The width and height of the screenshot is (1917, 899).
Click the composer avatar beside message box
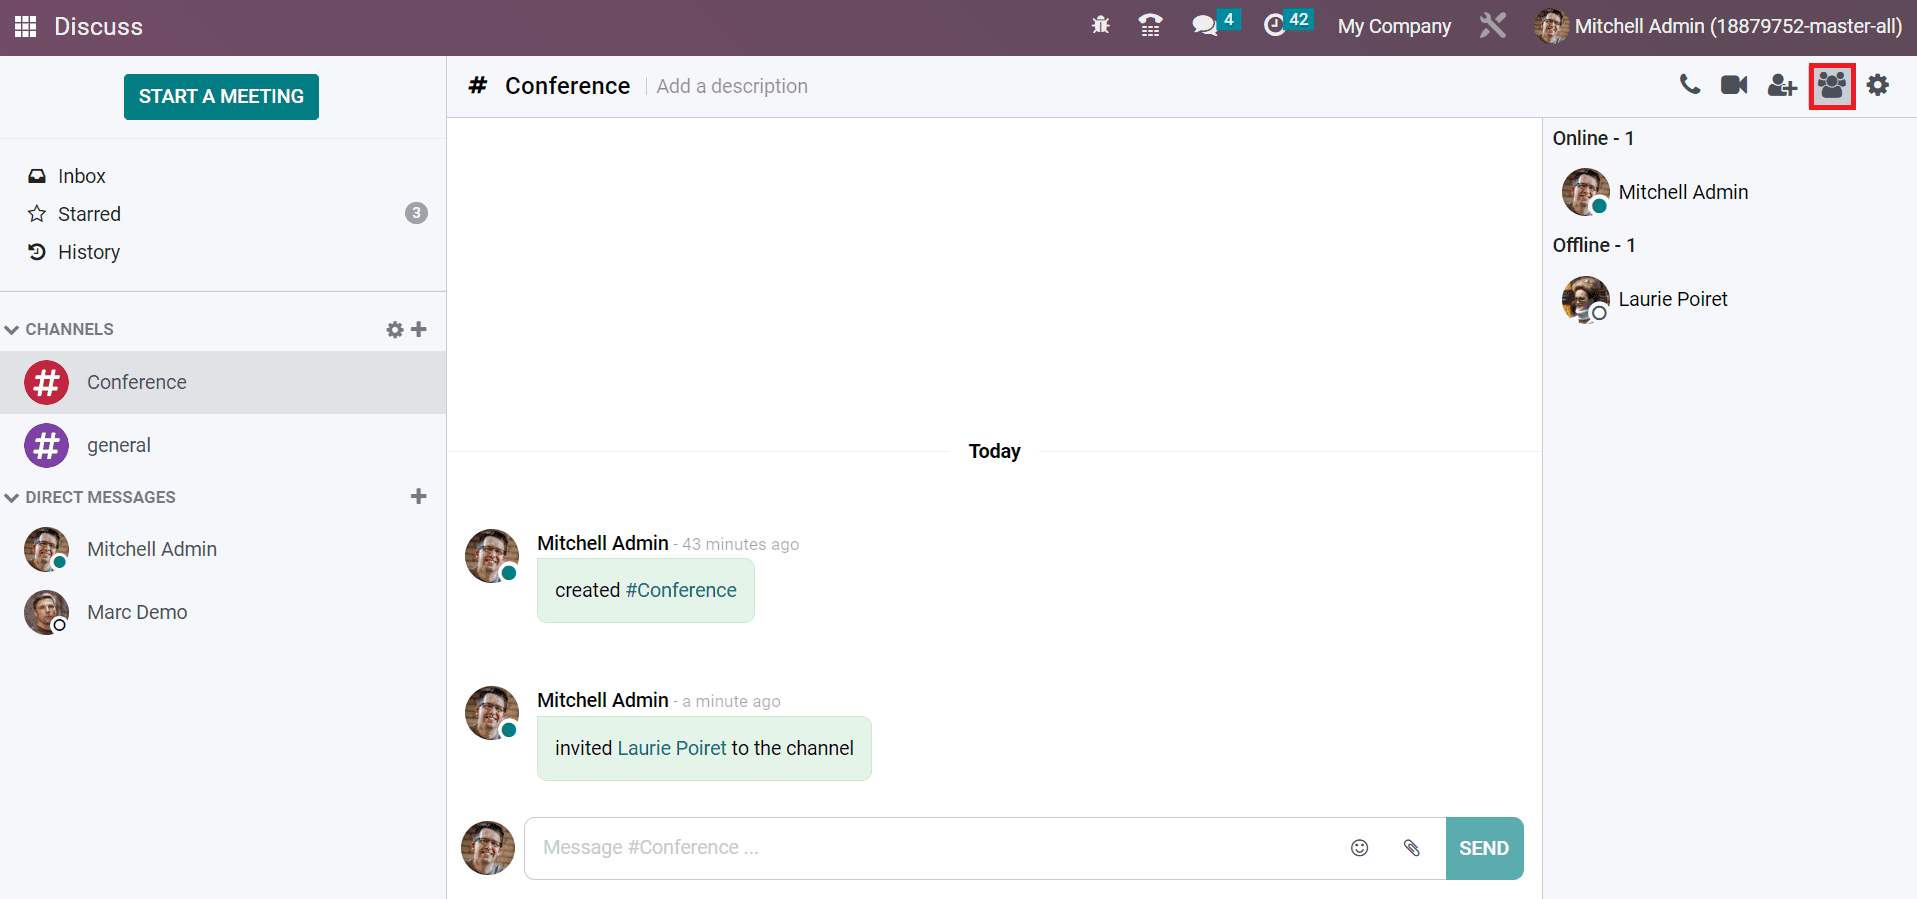pos(488,848)
